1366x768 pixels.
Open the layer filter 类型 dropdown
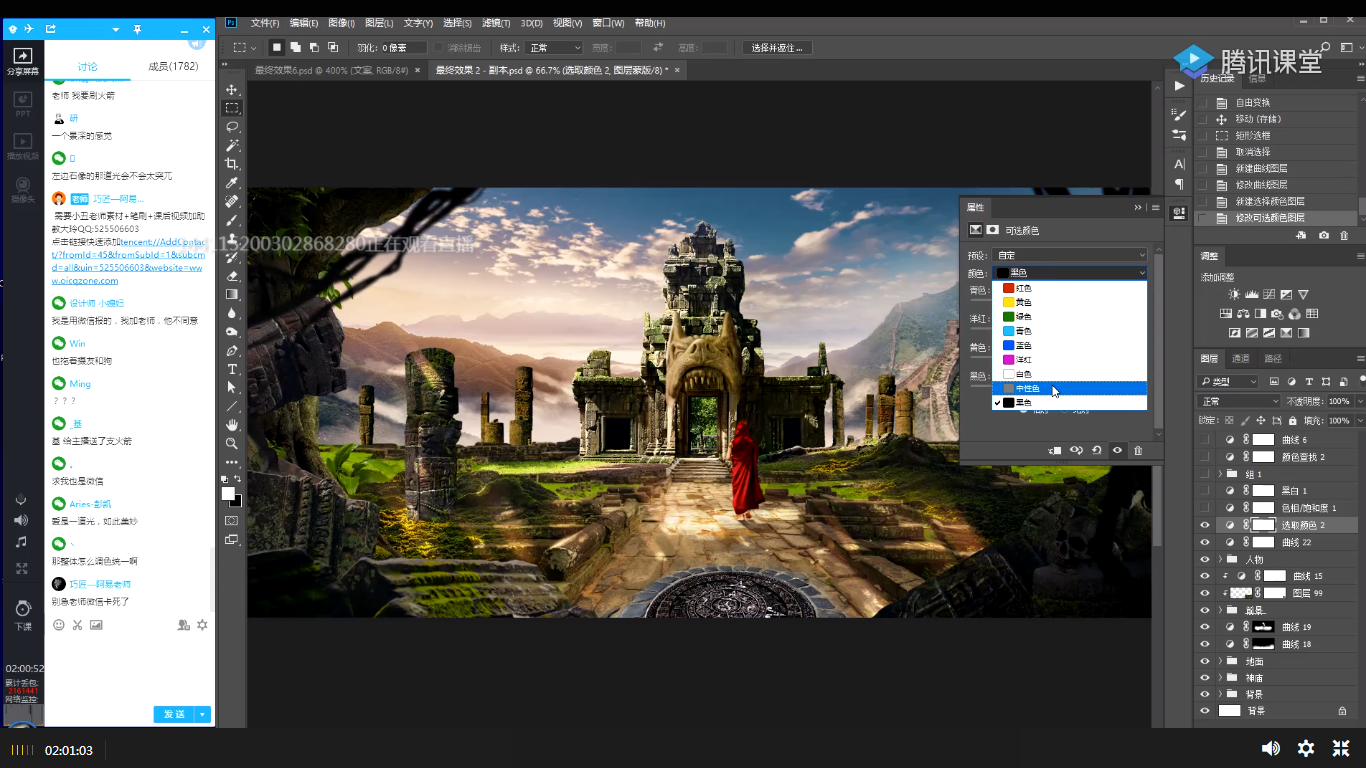point(1228,381)
